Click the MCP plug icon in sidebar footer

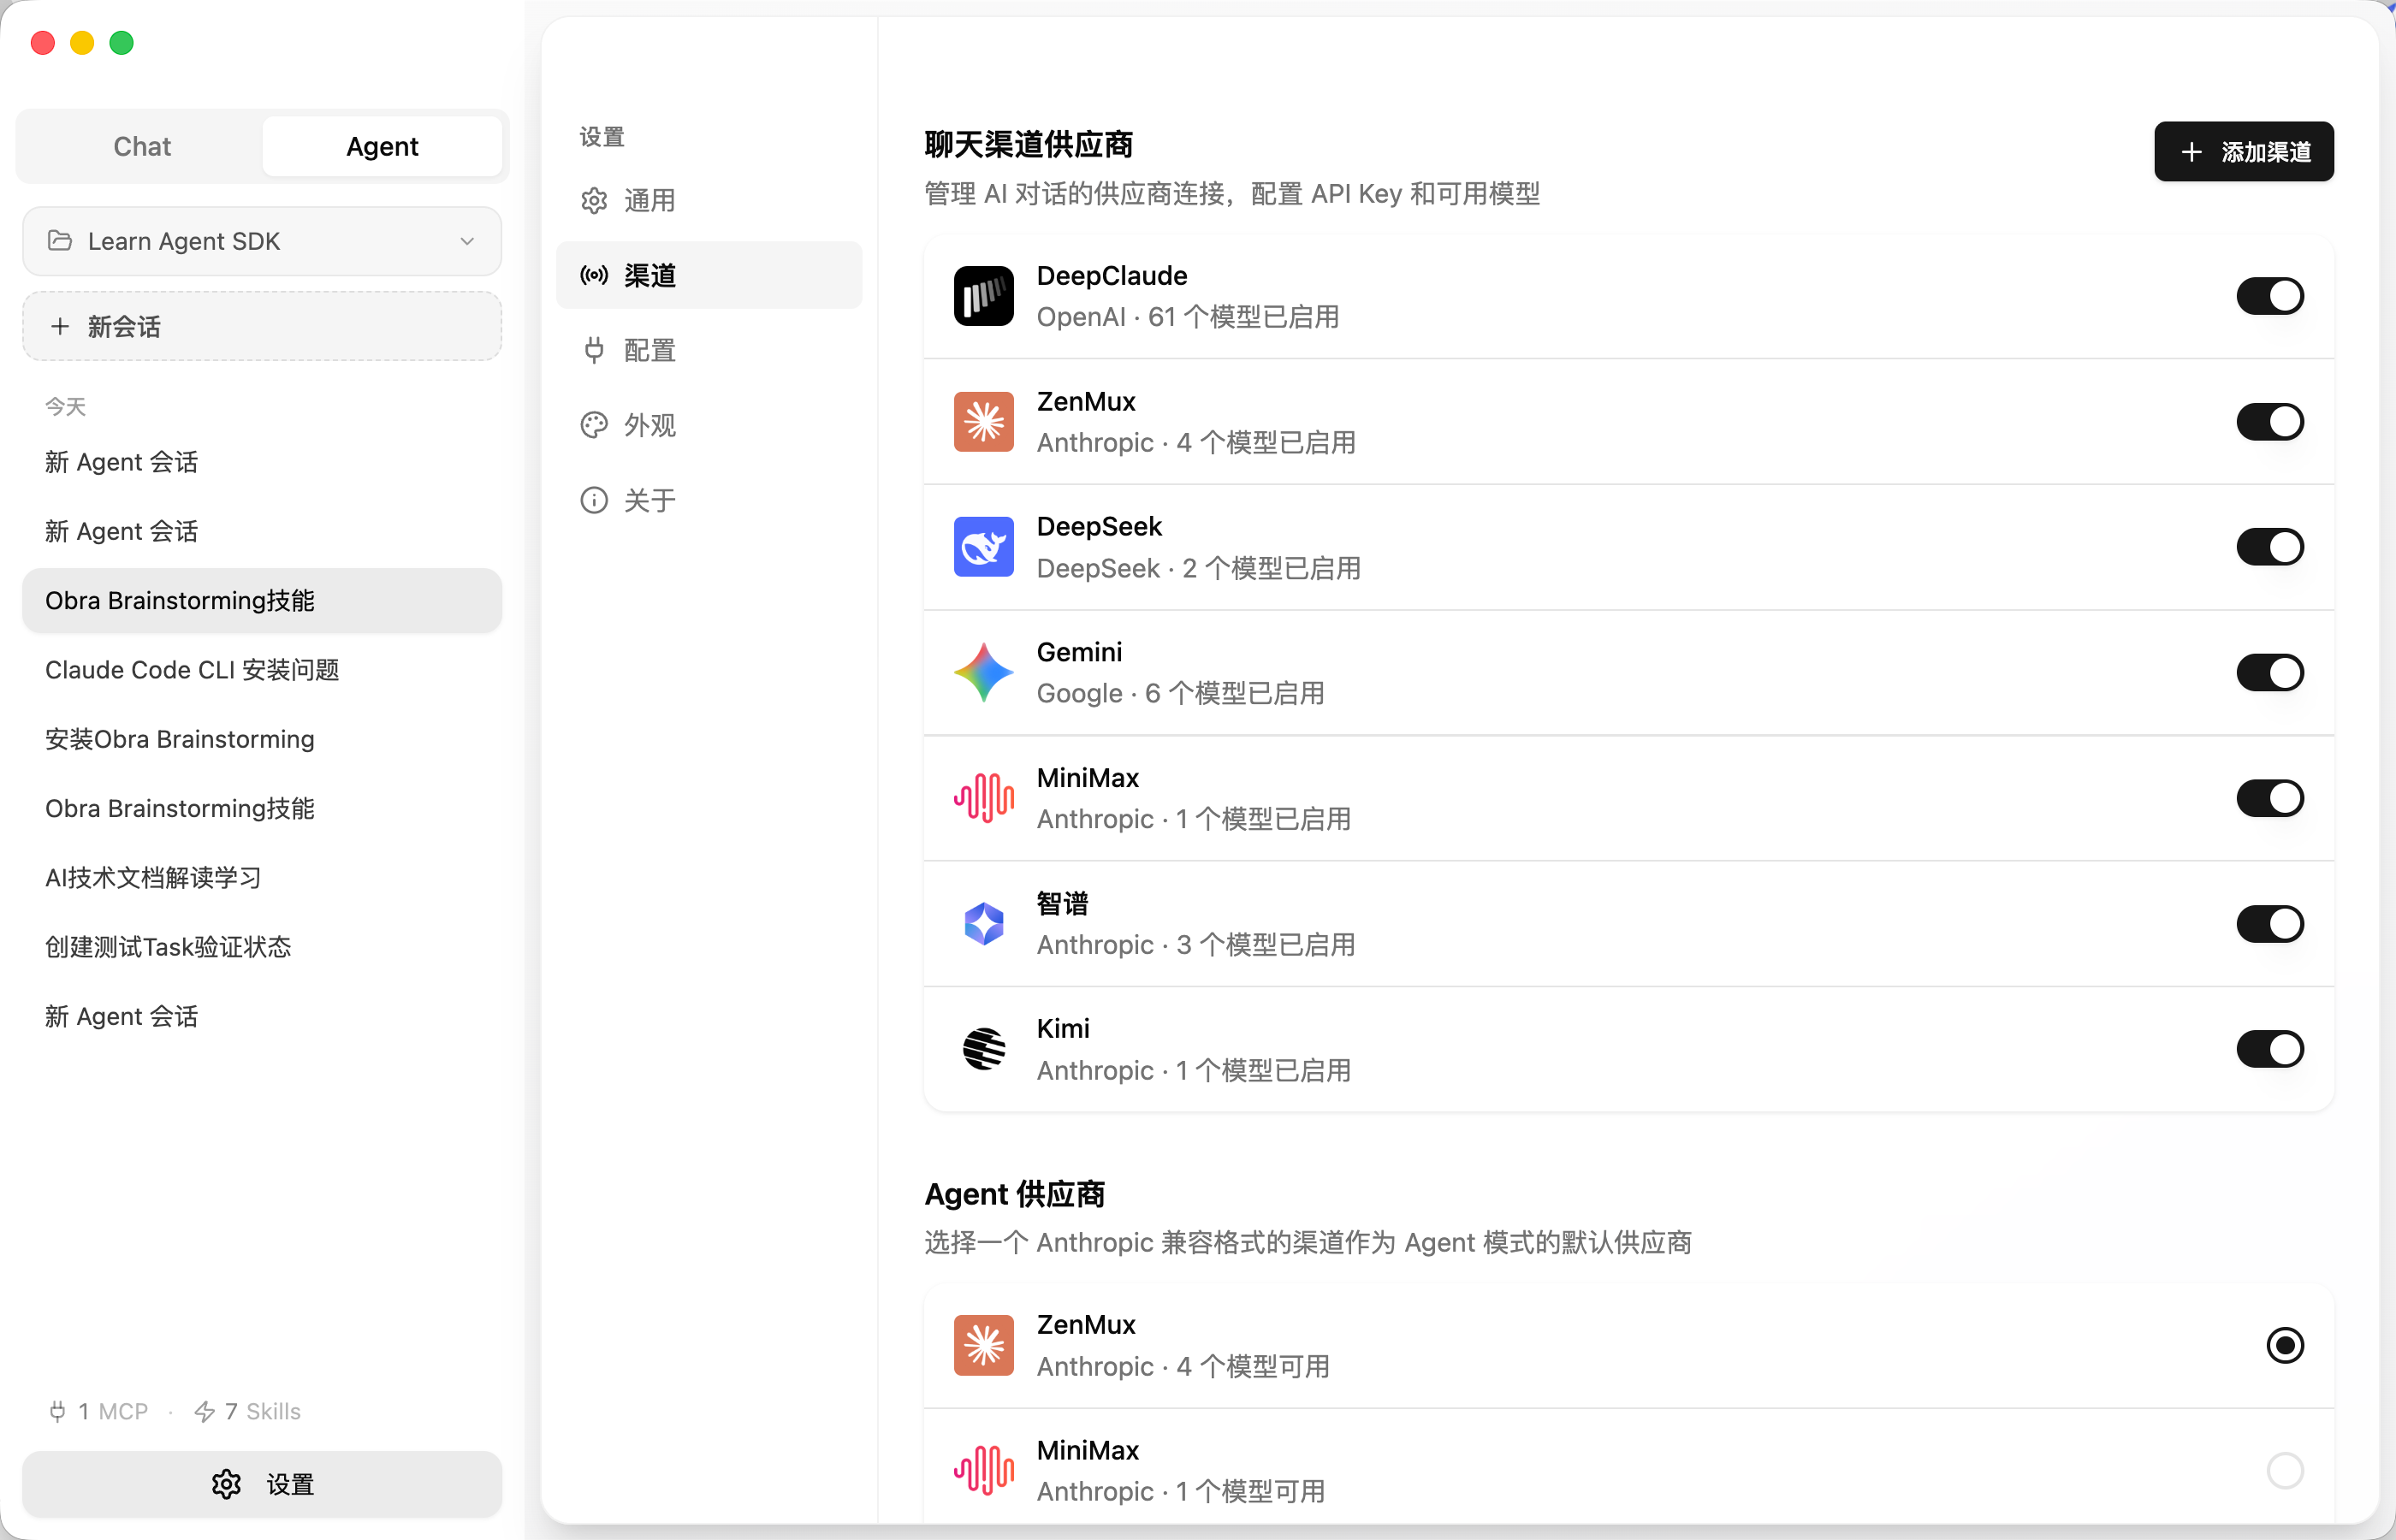(x=57, y=1411)
